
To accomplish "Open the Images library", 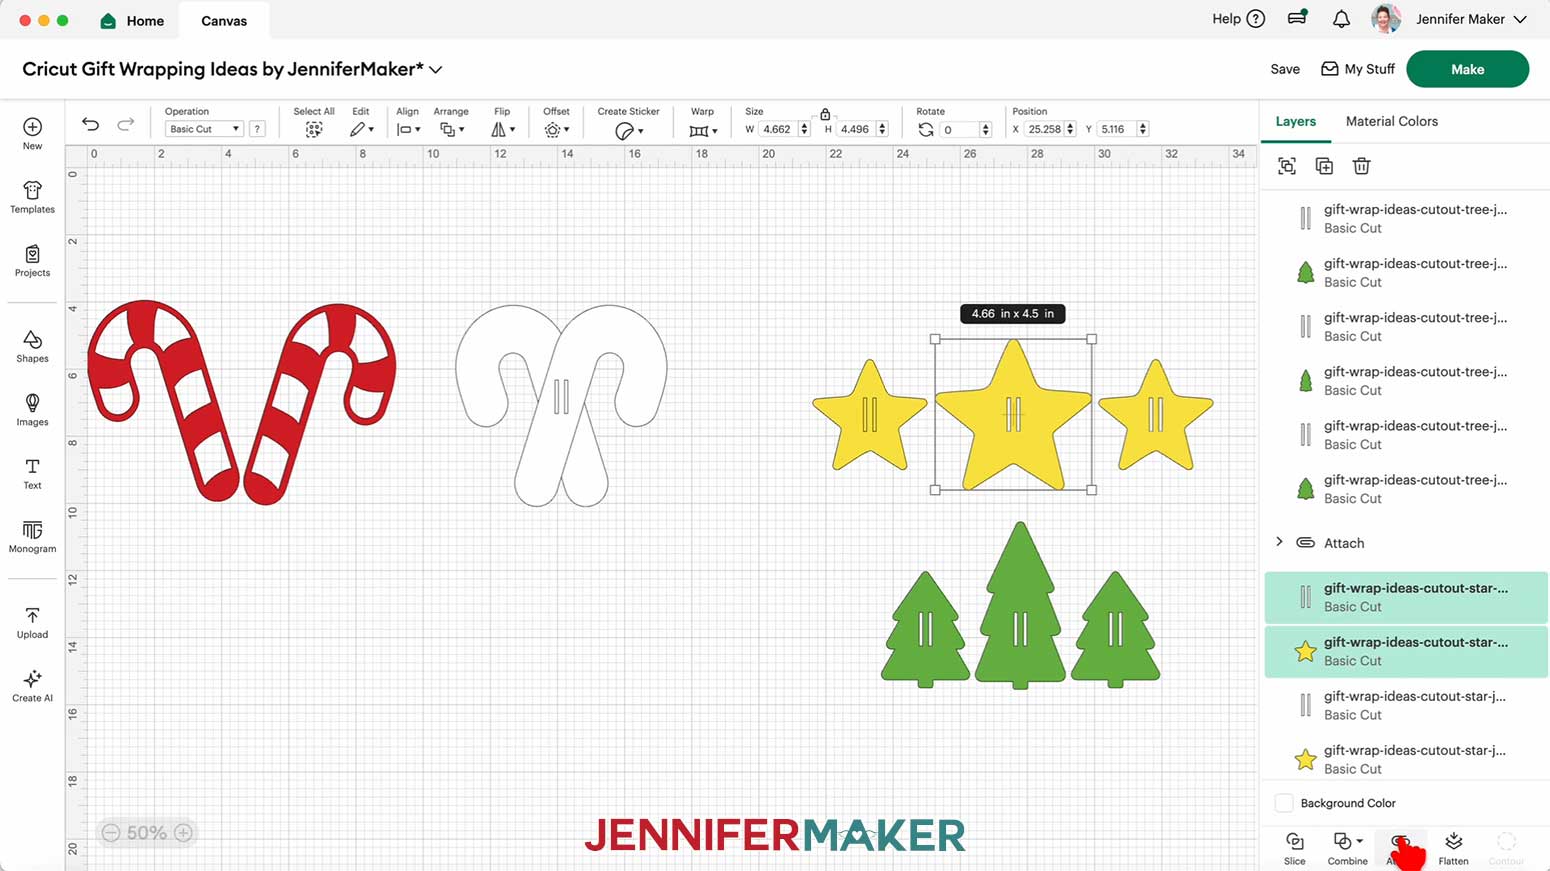I will tap(32, 410).
